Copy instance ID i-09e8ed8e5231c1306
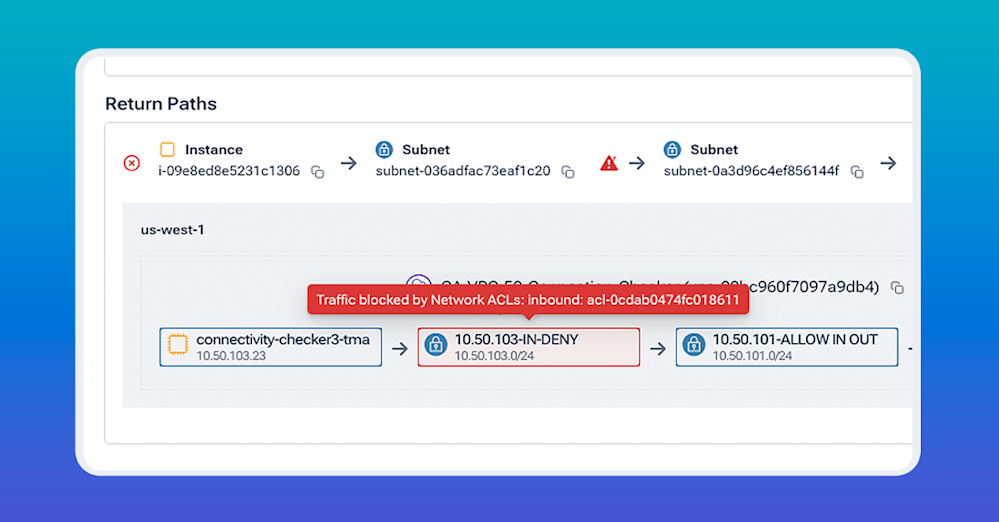Screen dimensions: 999x522 pyautogui.click(x=317, y=172)
